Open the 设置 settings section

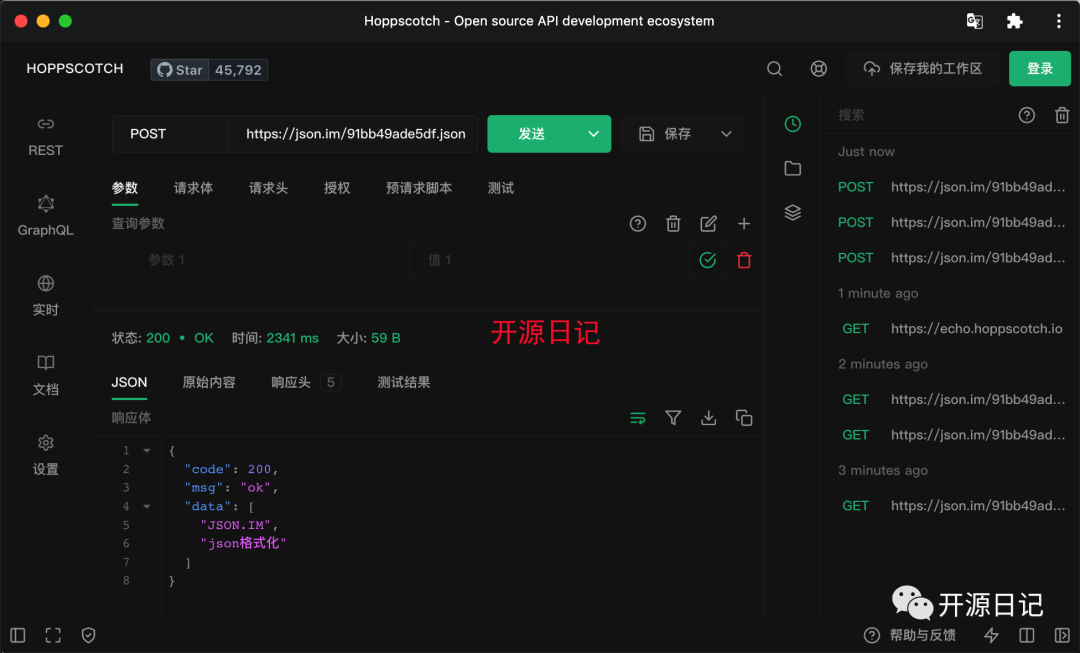coord(45,455)
